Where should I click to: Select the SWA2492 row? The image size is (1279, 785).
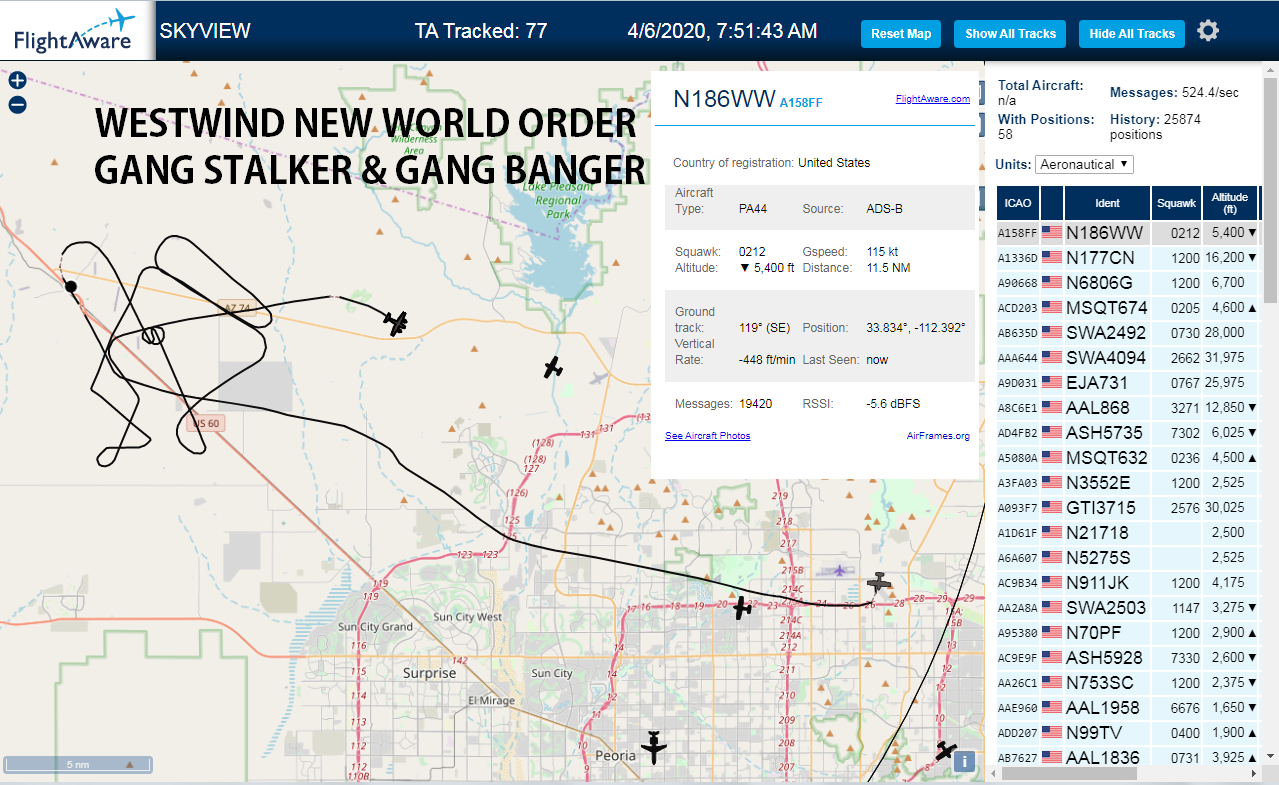point(1128,332)
